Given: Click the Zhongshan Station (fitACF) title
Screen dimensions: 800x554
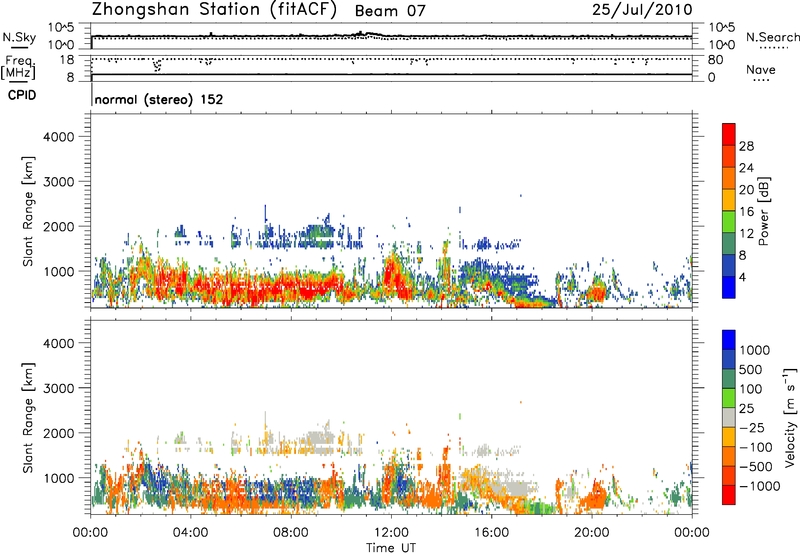Looking at the screenshot, I should coord(214,10).
